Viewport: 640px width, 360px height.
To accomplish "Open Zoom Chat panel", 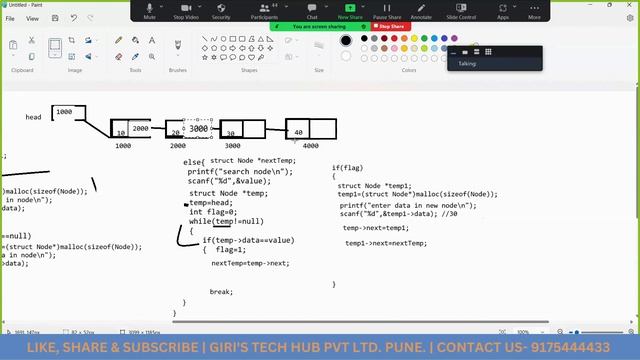I will pos(312,11).
